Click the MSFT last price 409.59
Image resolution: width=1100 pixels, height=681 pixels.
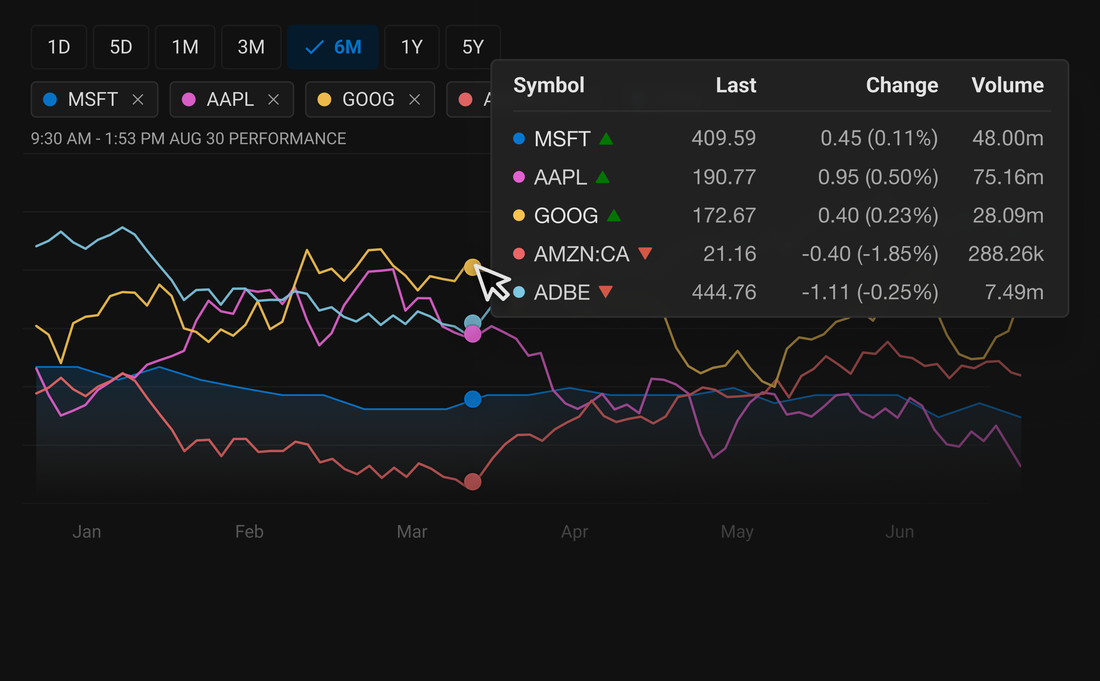(724, 138)
